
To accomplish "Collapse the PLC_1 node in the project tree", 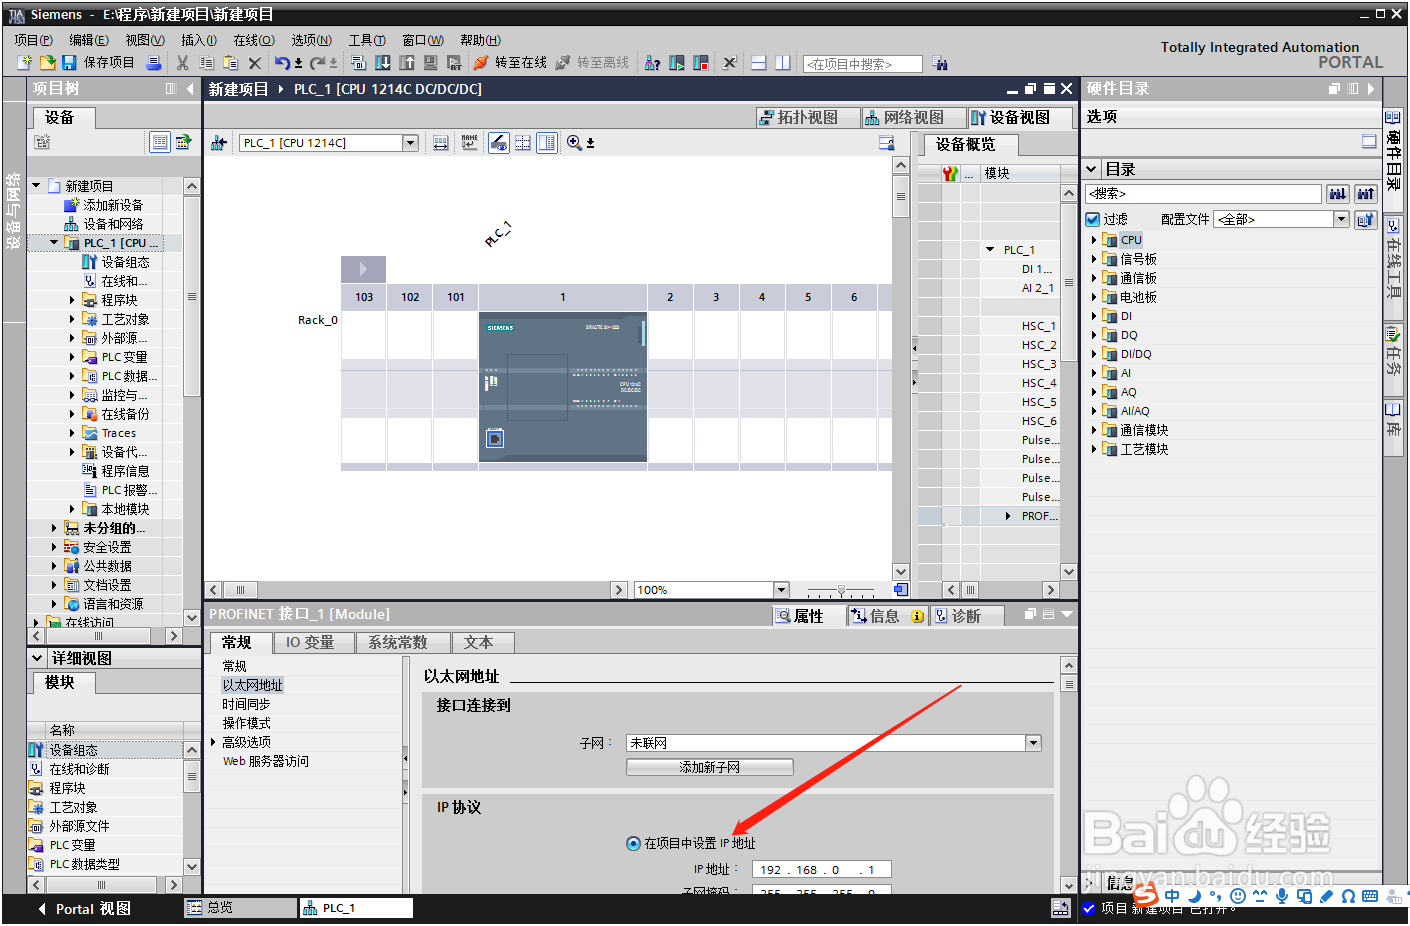I will 54,242.
